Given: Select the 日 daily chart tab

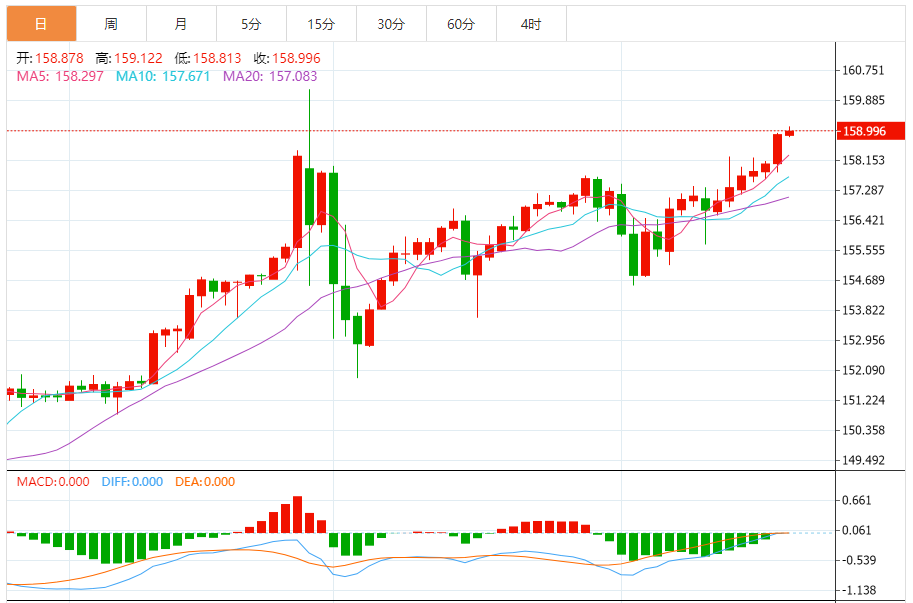Looking at the screenshot, I should (41, 24).
